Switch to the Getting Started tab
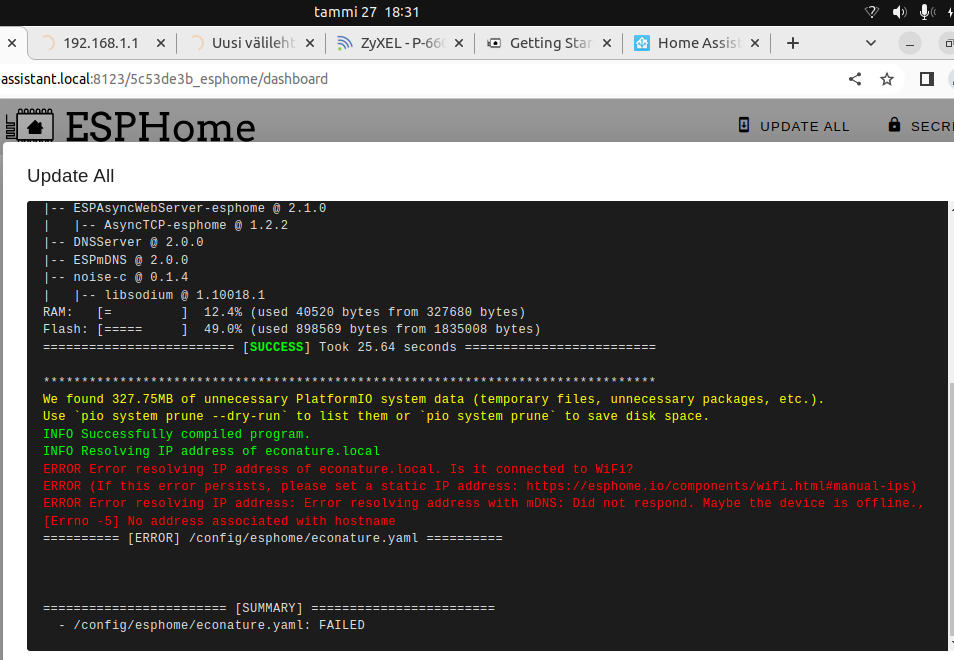 point(552,43)
